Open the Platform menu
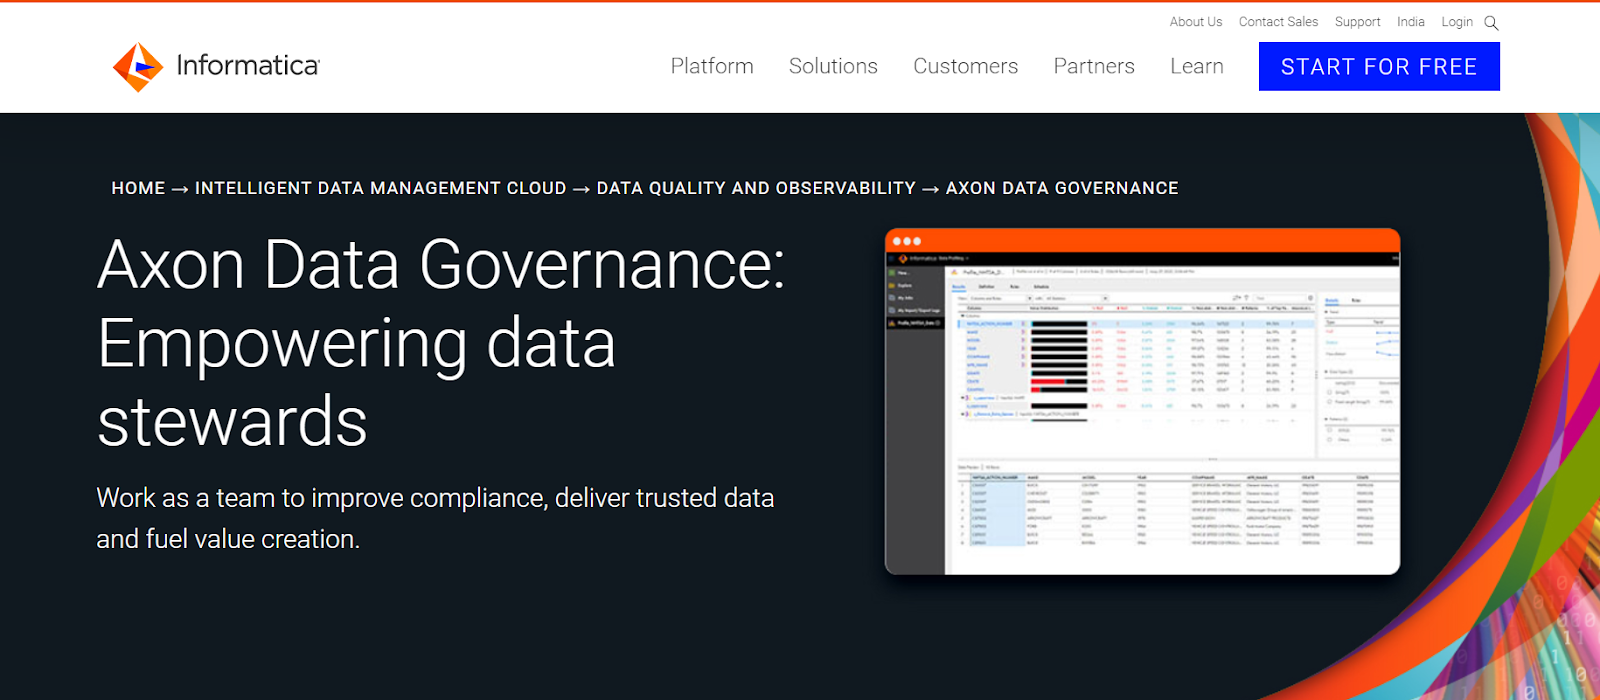Image resolution: width=1600 pixels, height=700 pixels. point(712,66)
